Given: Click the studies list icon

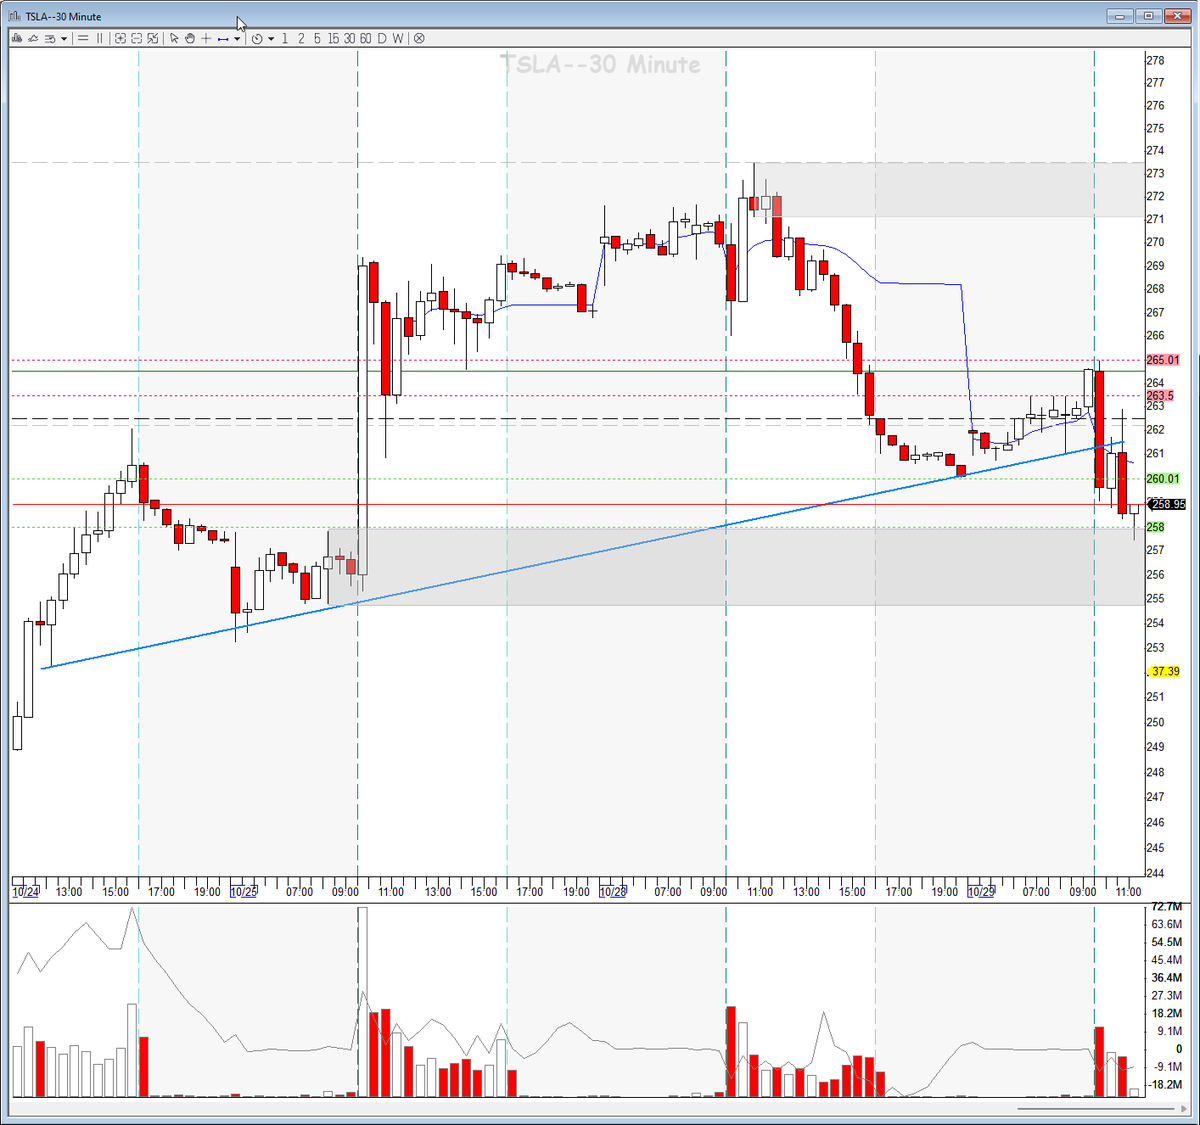Looking at the screenshot, I should click(49, 38).
